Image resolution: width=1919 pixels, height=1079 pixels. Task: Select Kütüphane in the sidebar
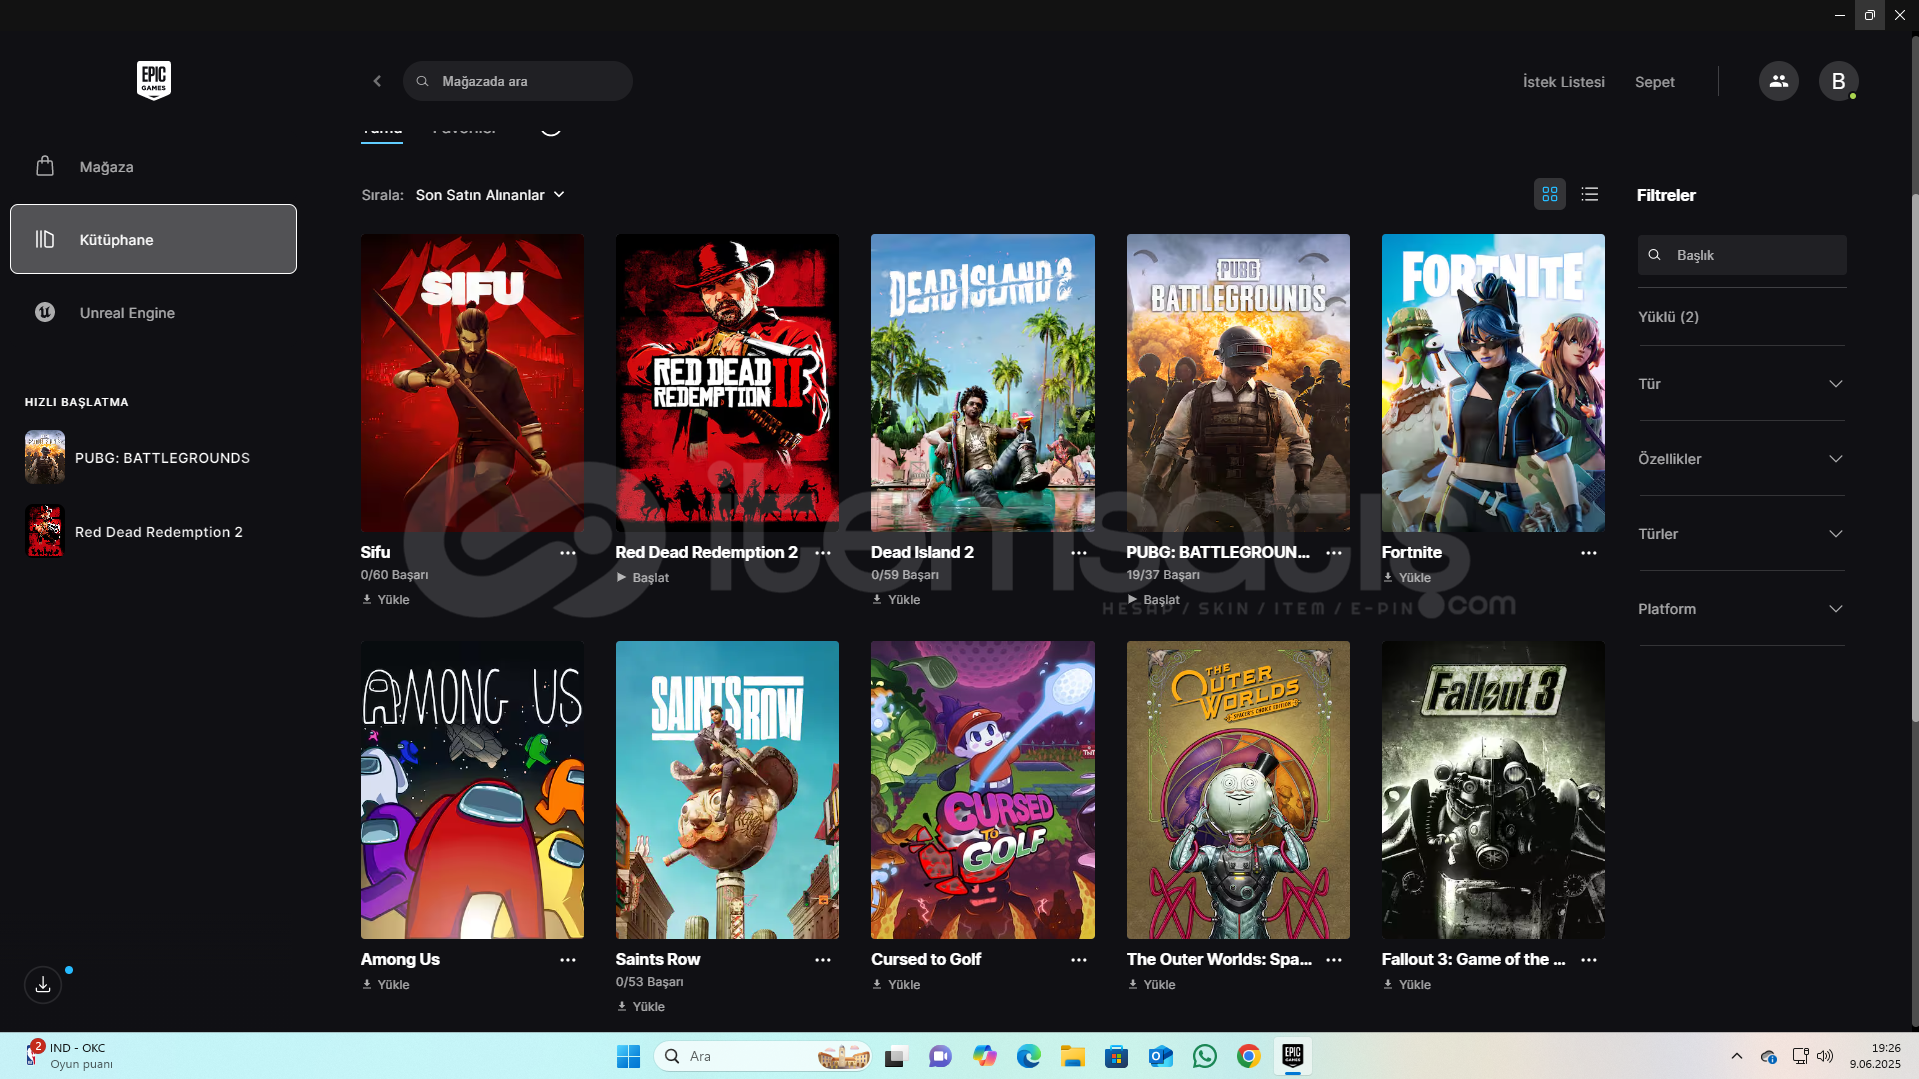pos(153,239)
